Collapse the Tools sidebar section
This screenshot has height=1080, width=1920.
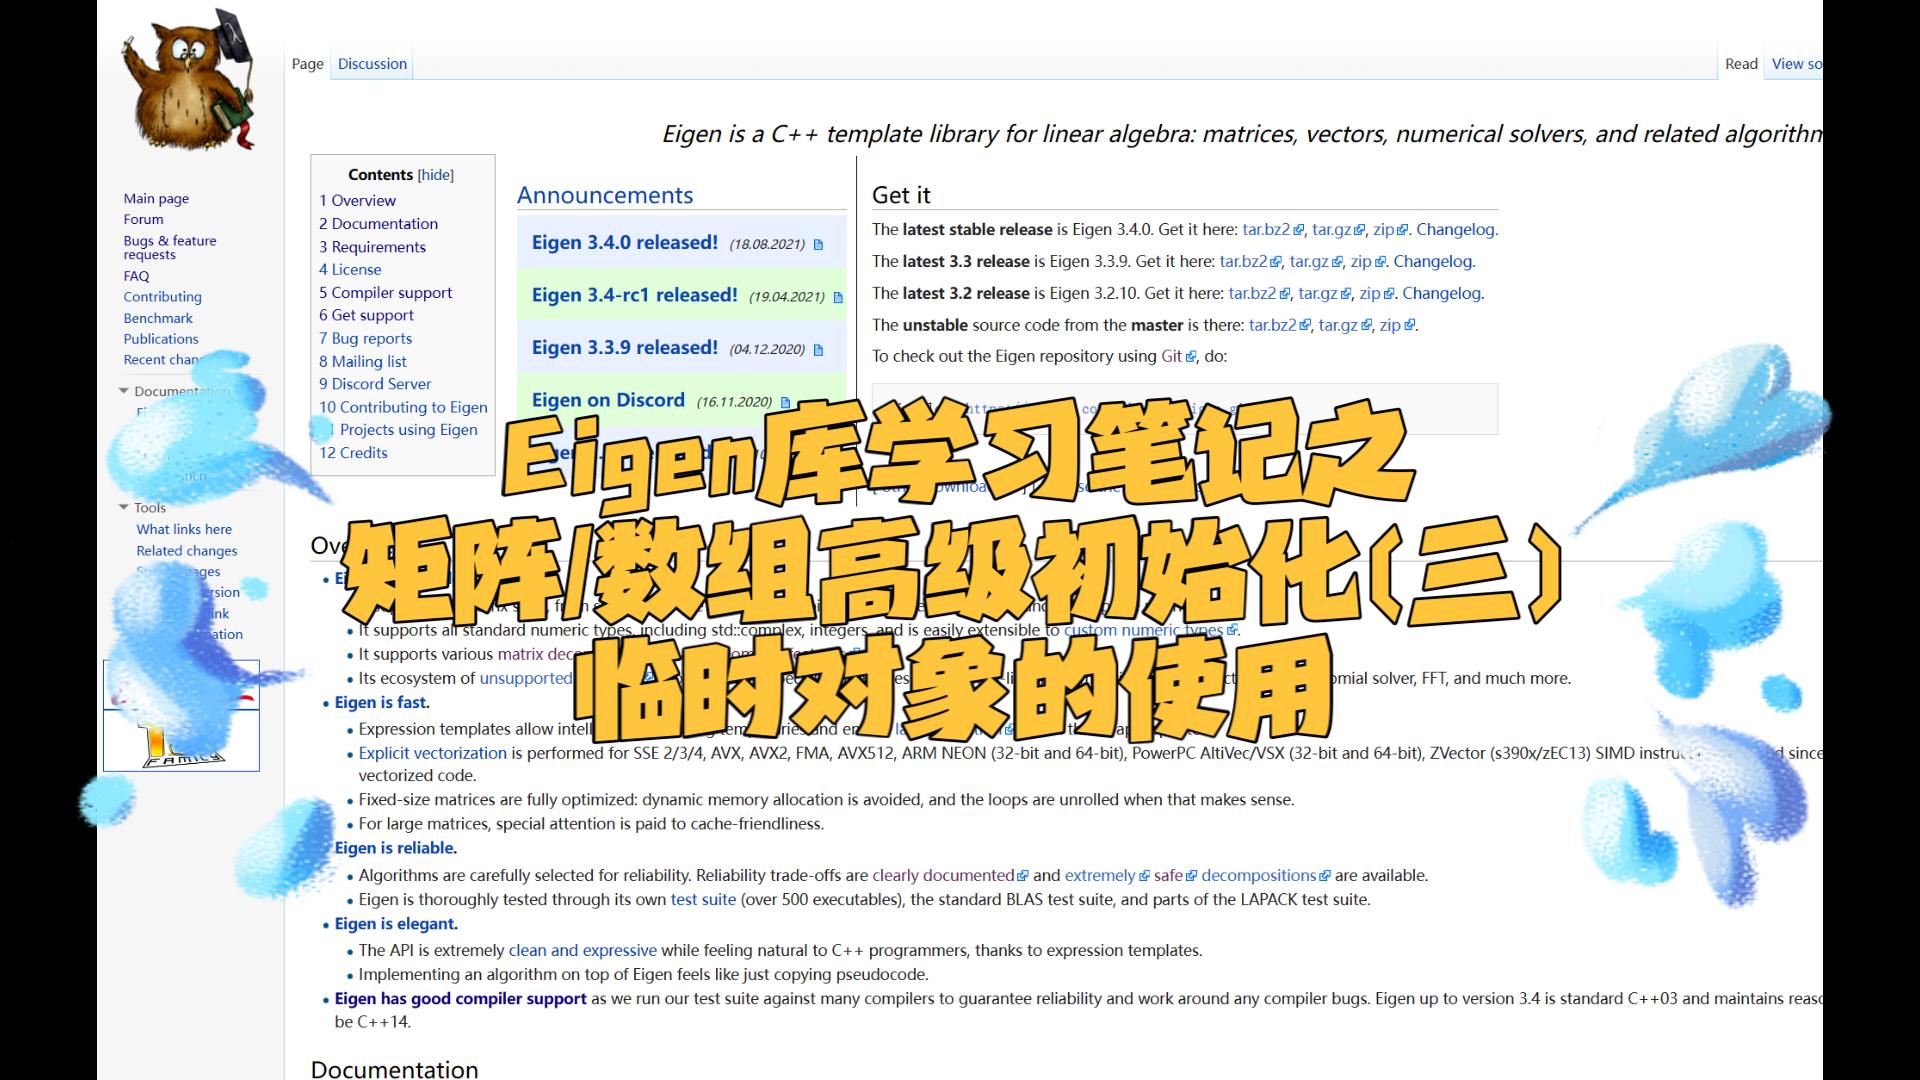(124, 507)
